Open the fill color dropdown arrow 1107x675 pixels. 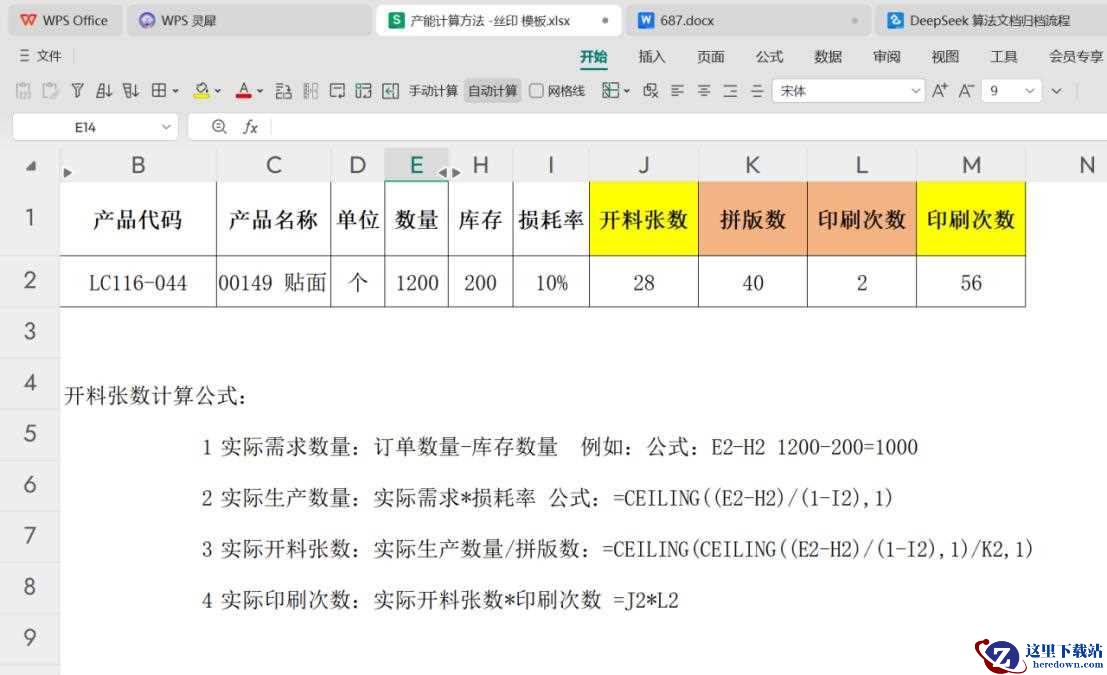pos(218,91)
